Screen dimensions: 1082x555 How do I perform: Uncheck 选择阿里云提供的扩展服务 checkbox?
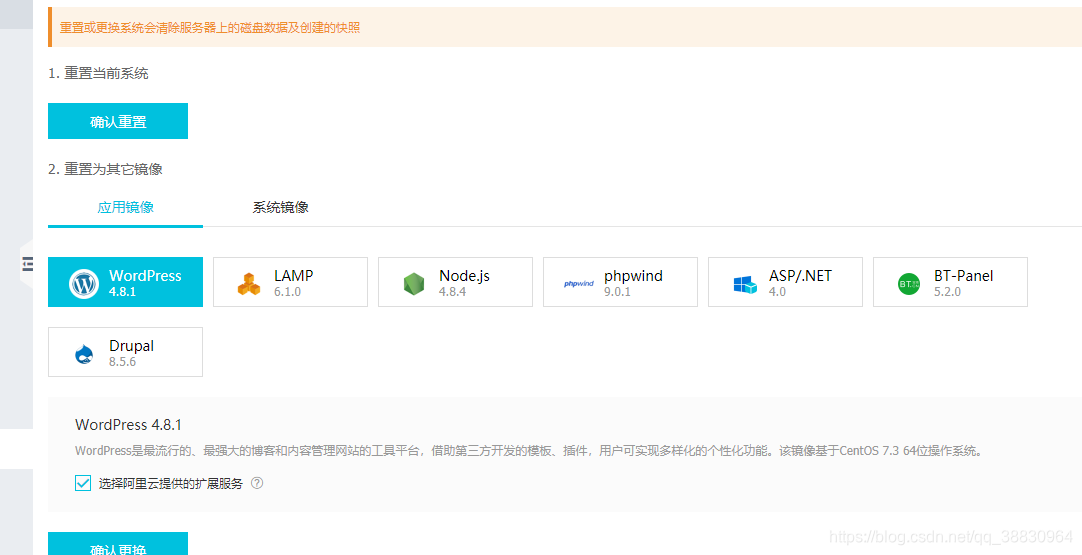tap(83, 483)
